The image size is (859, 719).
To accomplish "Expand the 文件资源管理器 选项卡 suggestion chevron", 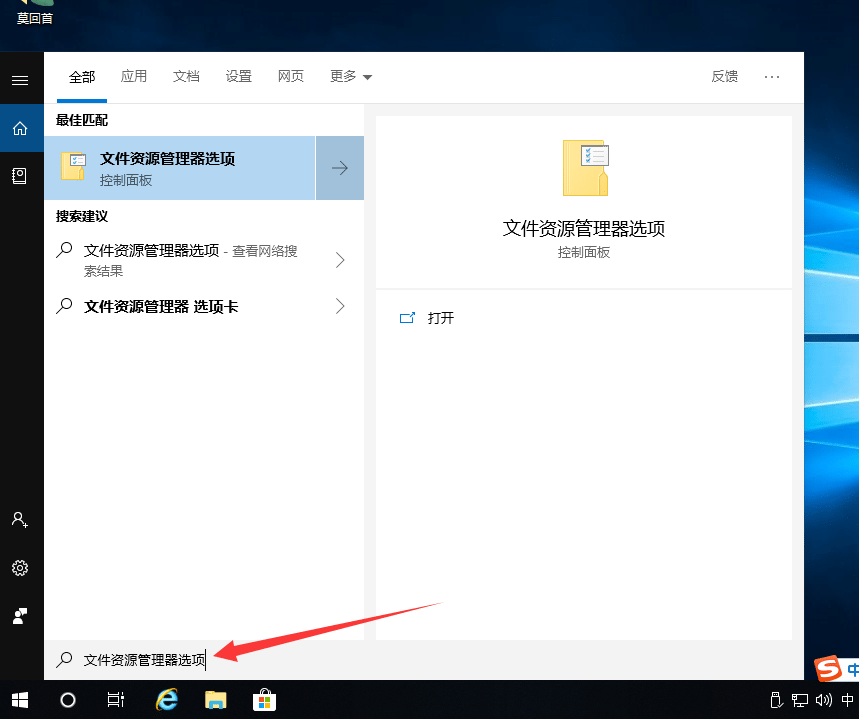I will point(340,306).
